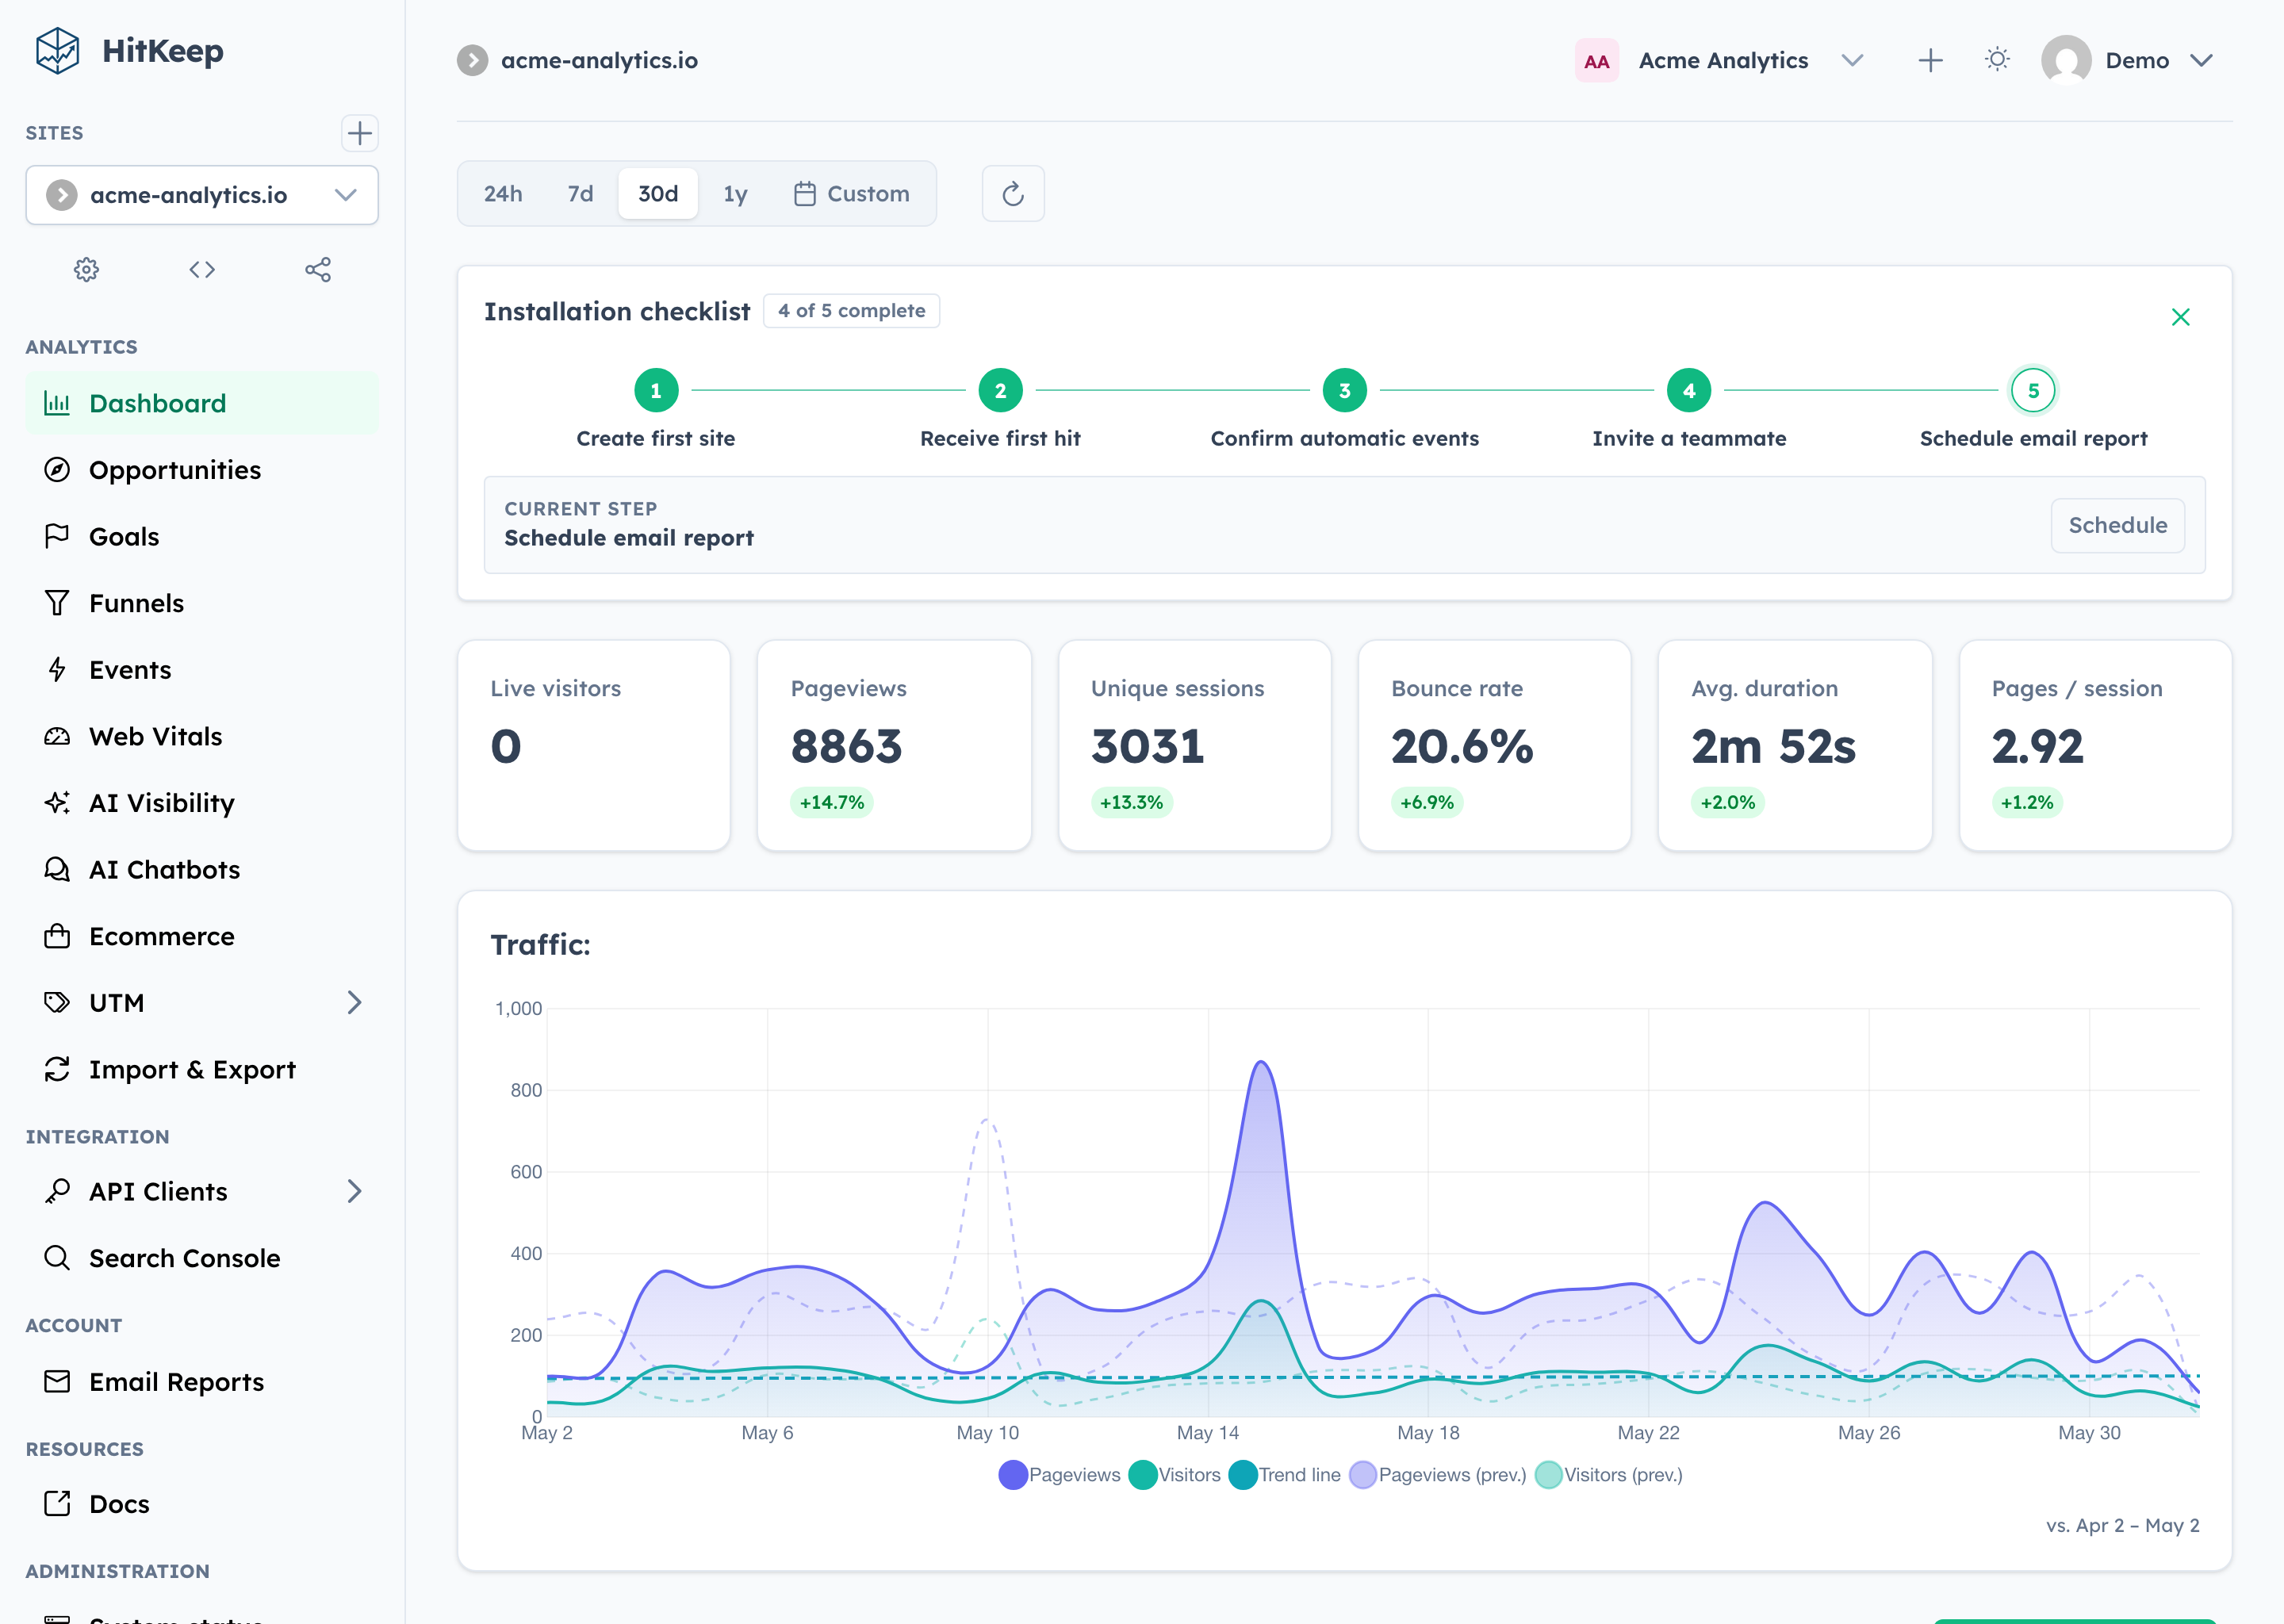The height and width of the screenshot is (1624, 2284).
Task: Click the Live visitors card
Action: (594, 746)
